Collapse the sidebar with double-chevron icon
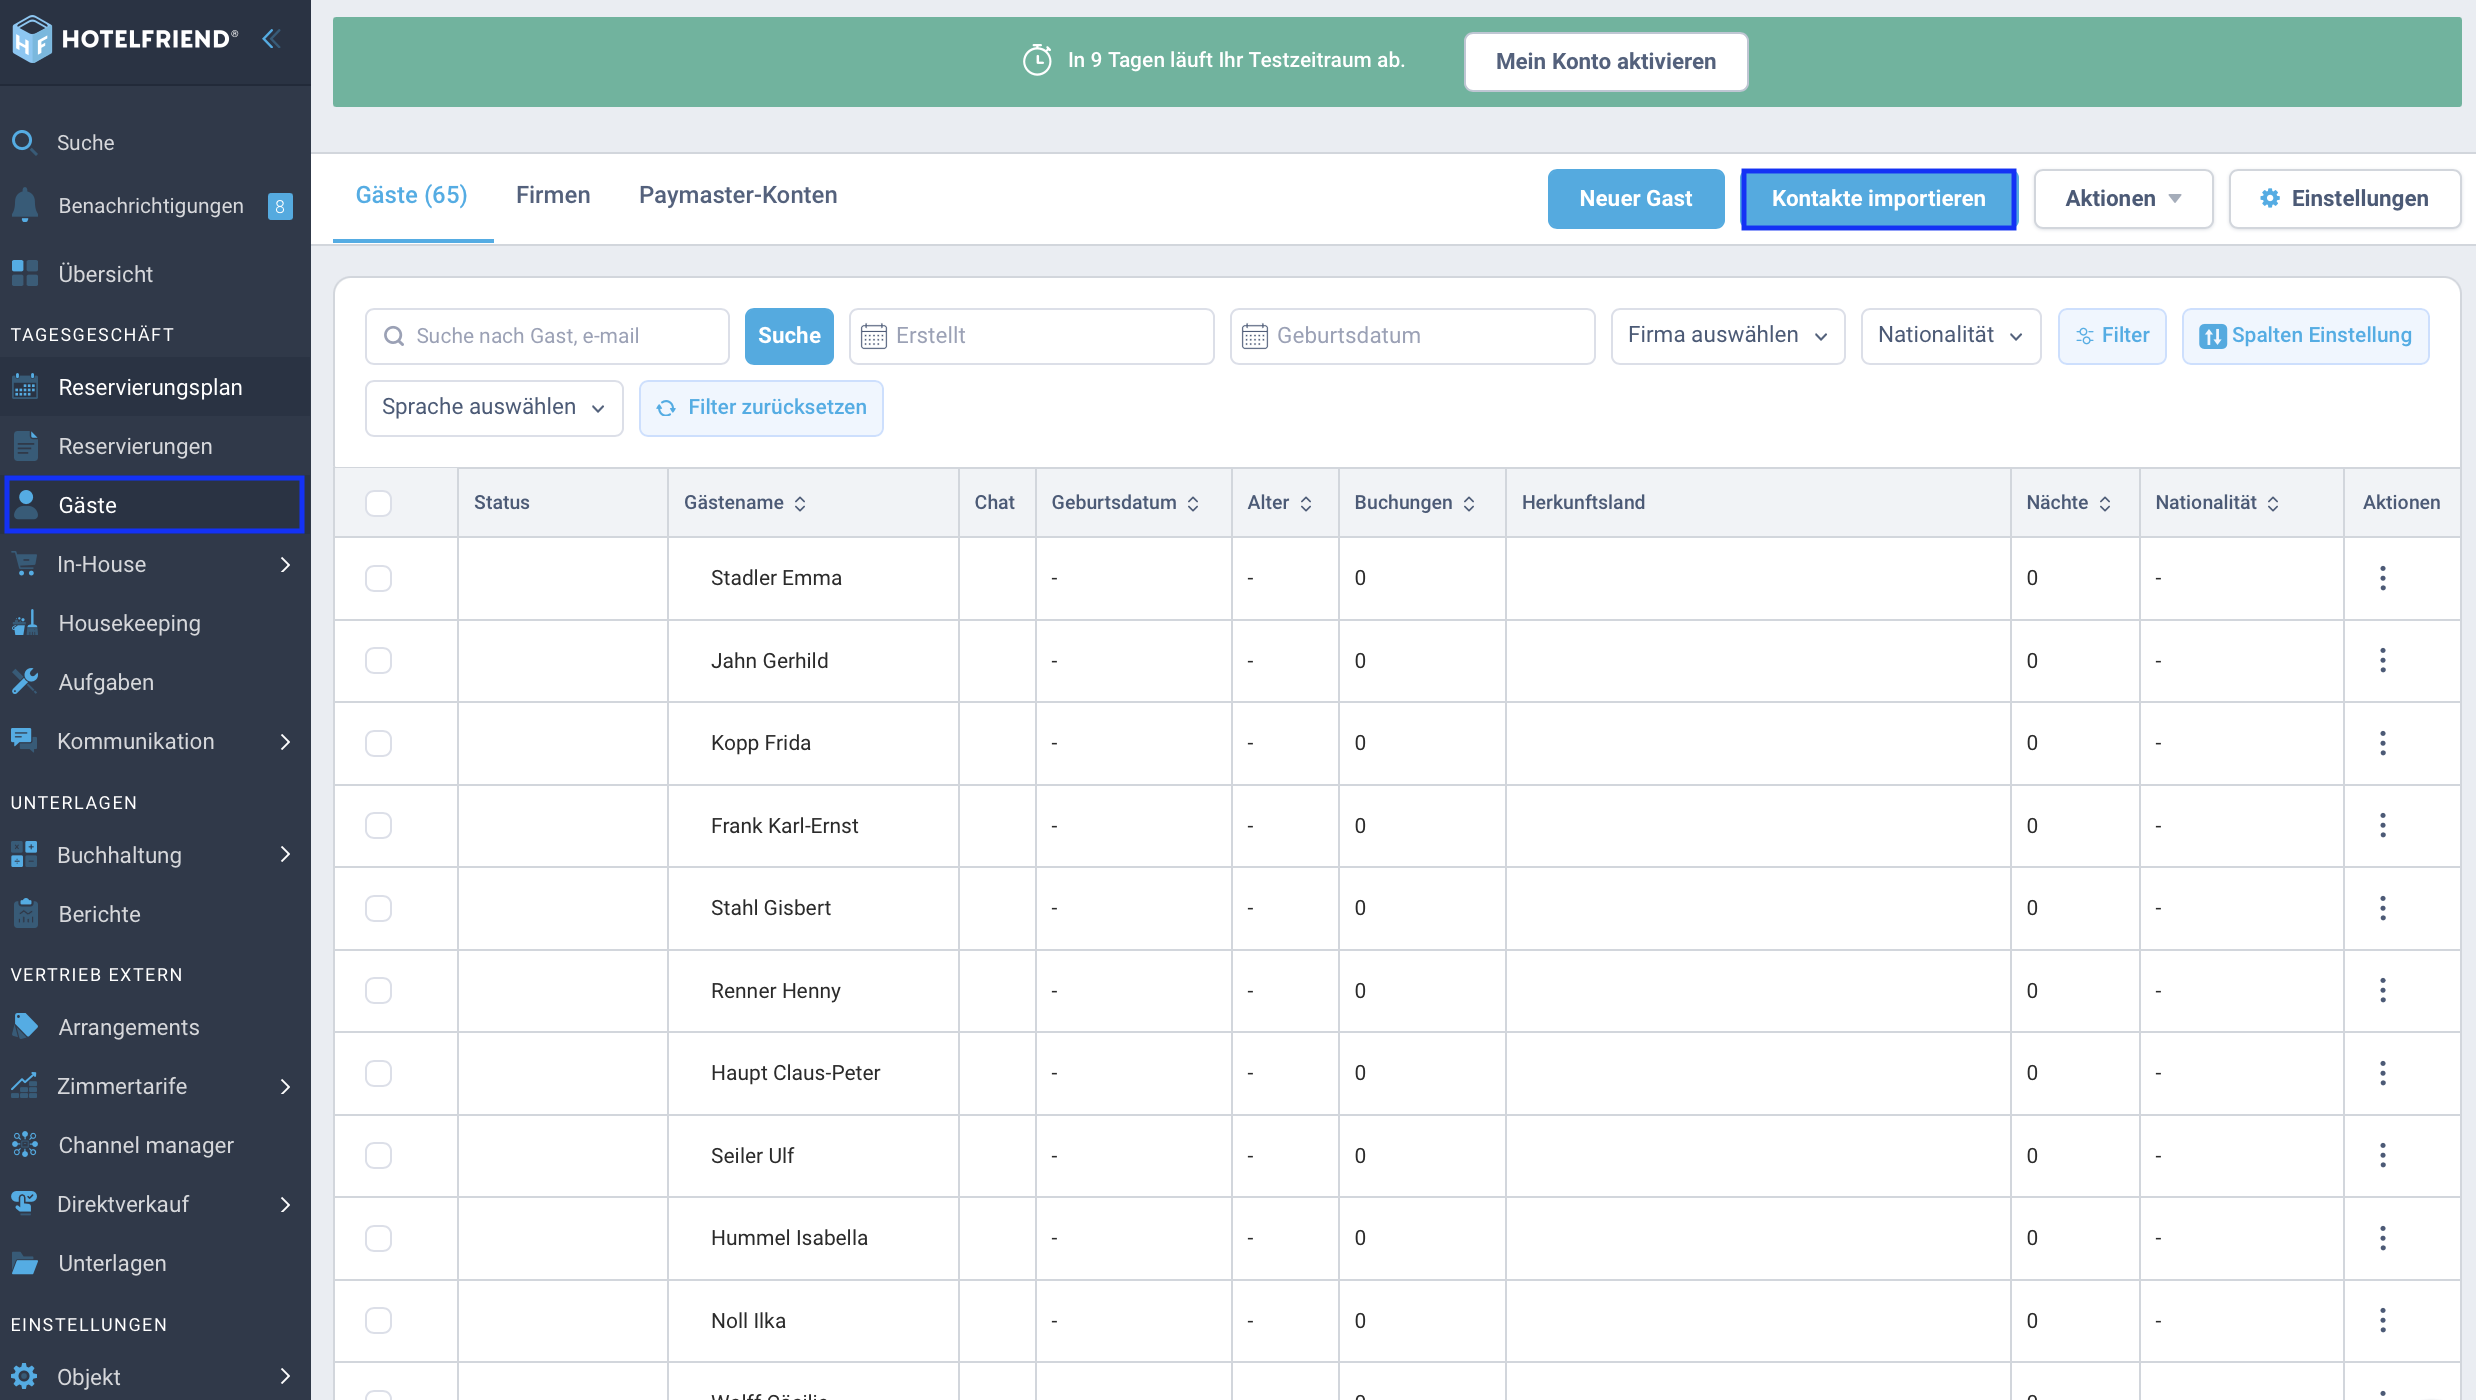The width and height of the screenshot is (2476, 1400). (x=271, y=39)
